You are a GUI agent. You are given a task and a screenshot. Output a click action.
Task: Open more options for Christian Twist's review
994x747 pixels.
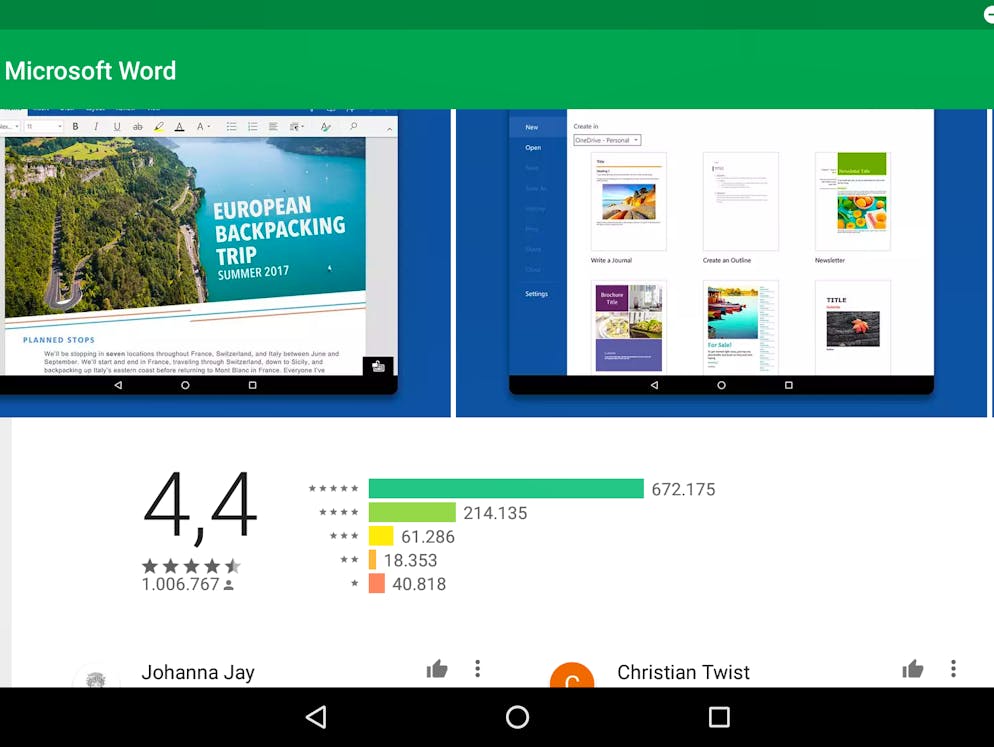pyautogui.click(x=953, y=668)
